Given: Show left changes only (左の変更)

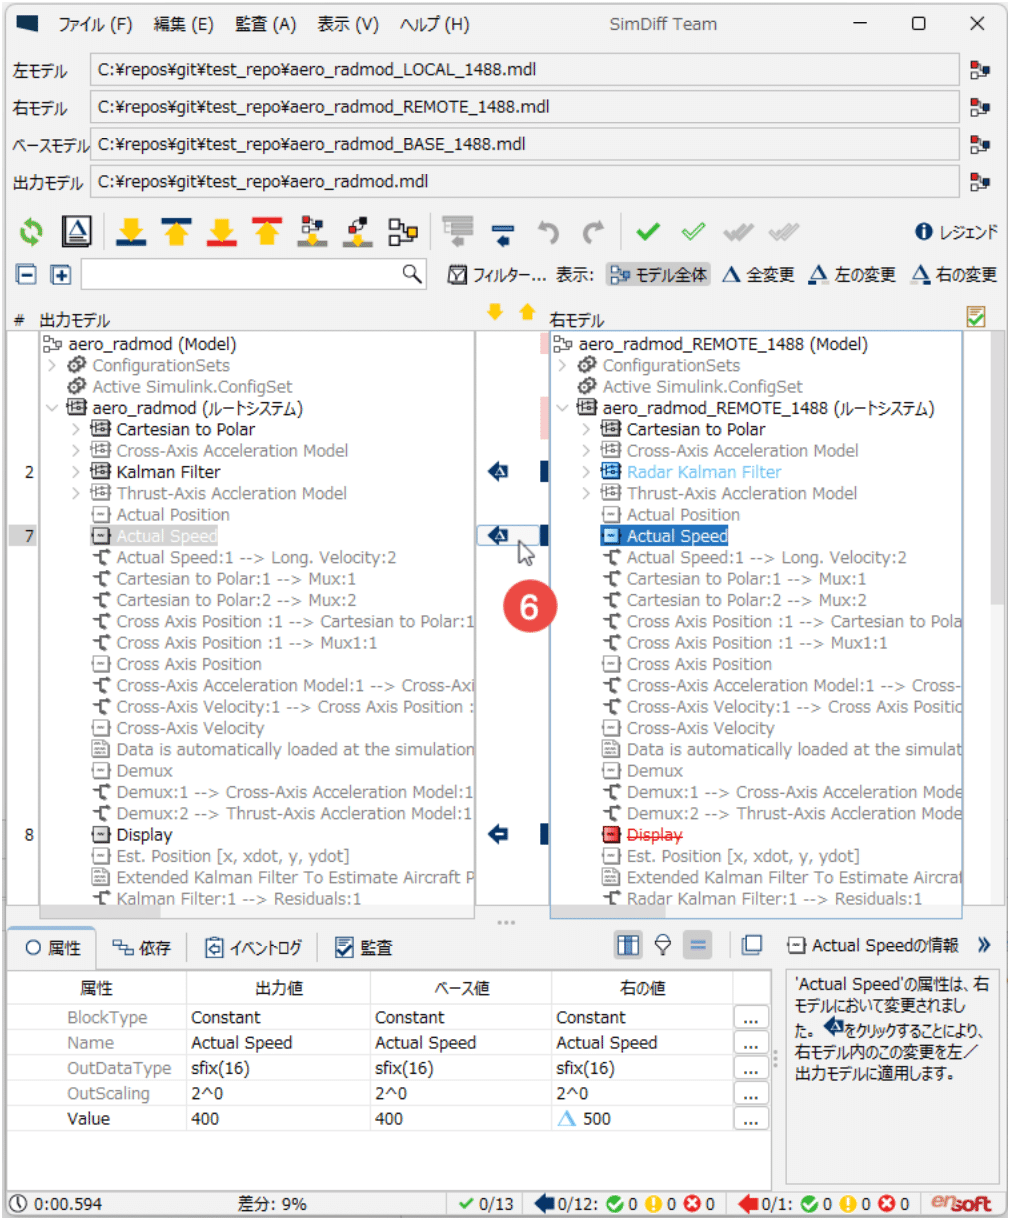Looking at the screenshot, I should [852, 274].
